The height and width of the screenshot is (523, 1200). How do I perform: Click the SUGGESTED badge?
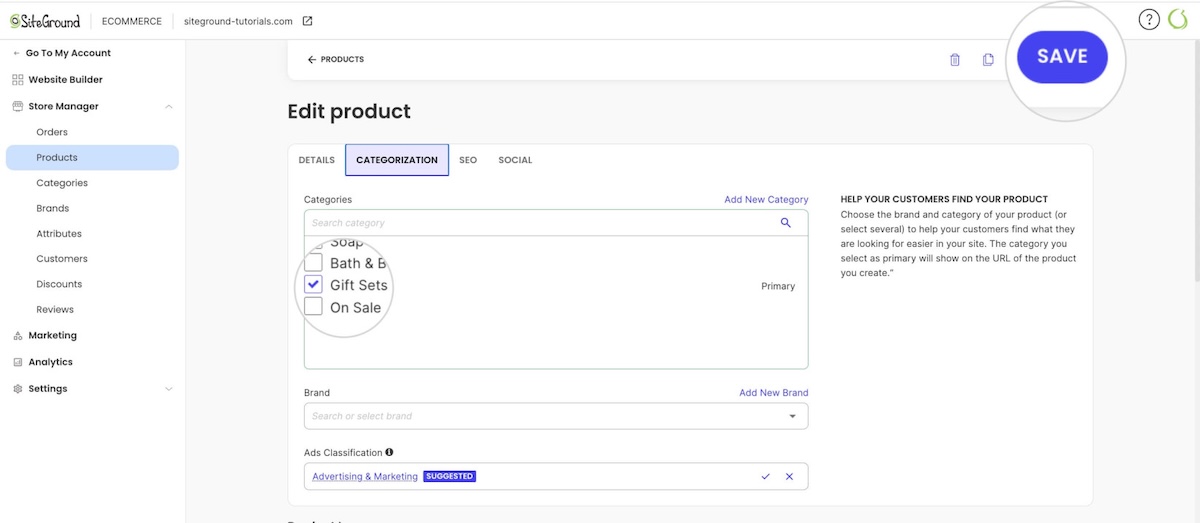[450, 476]
